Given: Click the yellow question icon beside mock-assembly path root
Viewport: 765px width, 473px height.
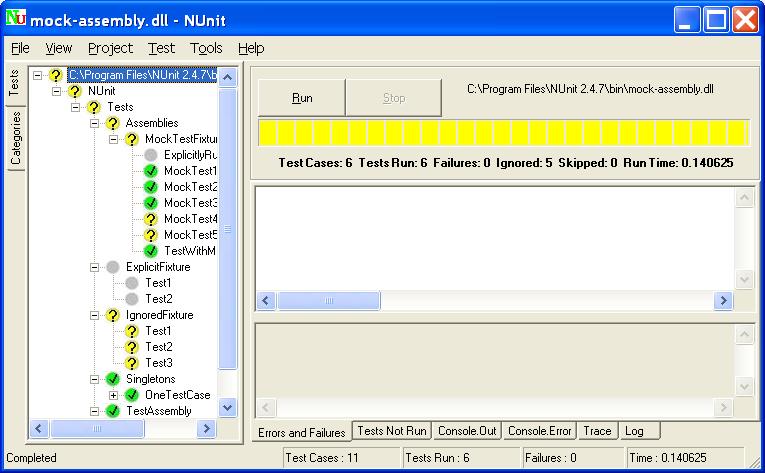Looking at the screenshot, I should (56, 75).
